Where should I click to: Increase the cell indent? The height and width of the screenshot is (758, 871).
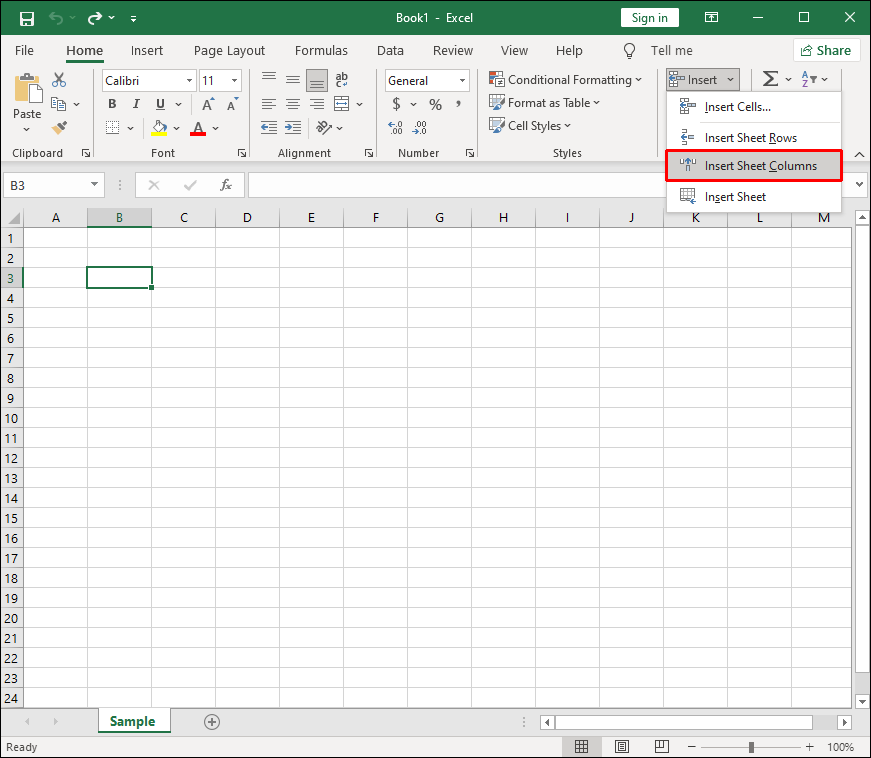pos(293,128)
